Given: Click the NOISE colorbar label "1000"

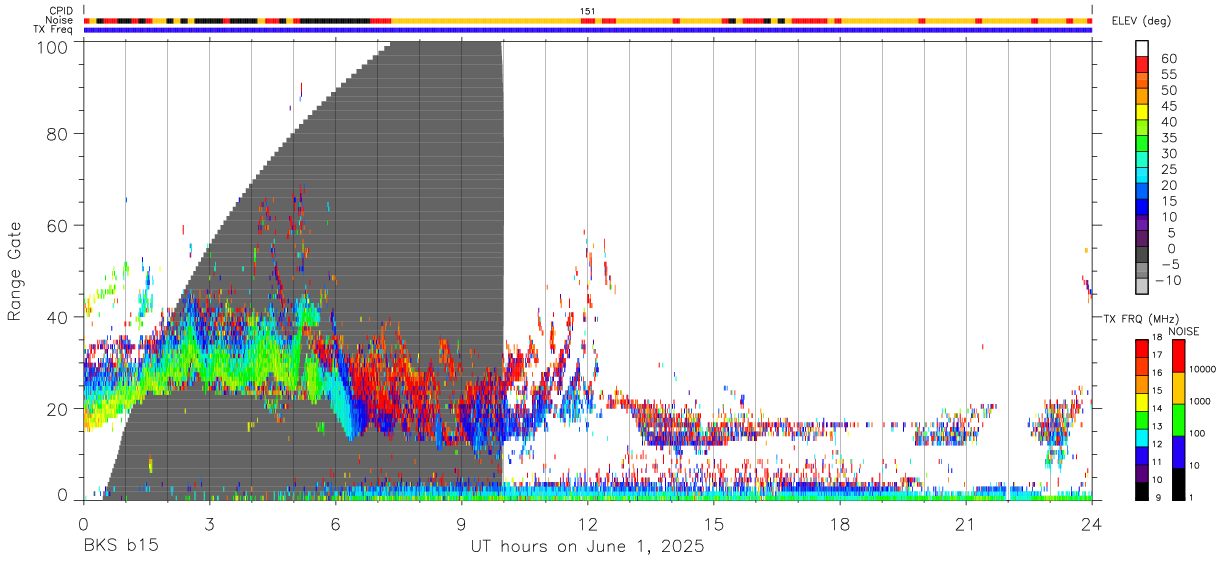Looking at the screenshot, I should pos(1201,401).
